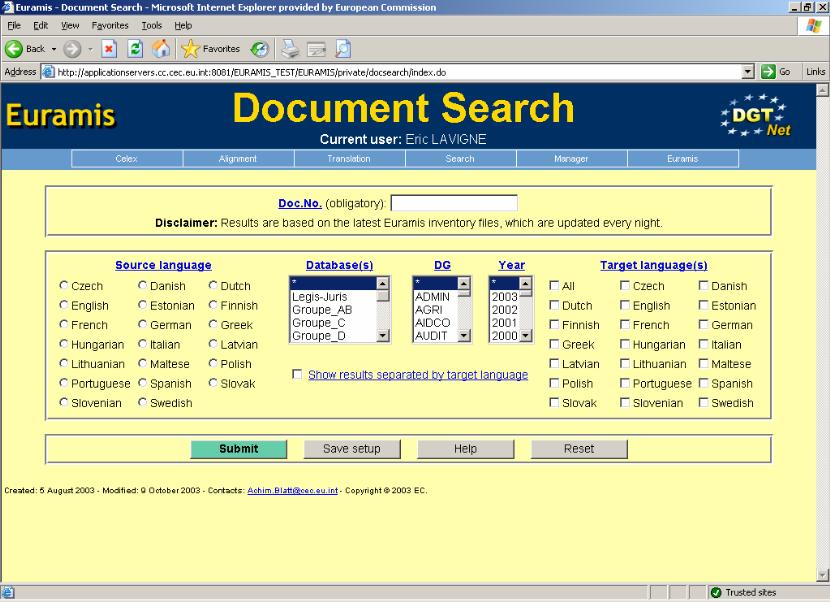Viewport: 830px width, 602px height.
Task: Click the Refresh page icon
Action: coord(136,49)
